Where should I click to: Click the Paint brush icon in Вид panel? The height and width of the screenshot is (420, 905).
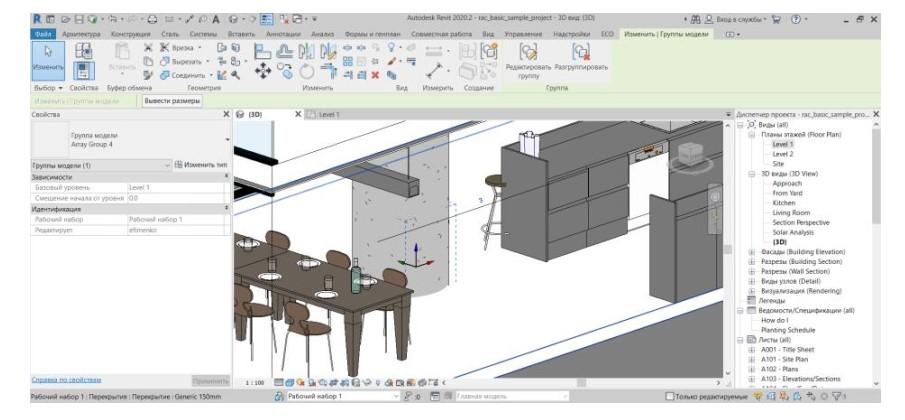392,61
